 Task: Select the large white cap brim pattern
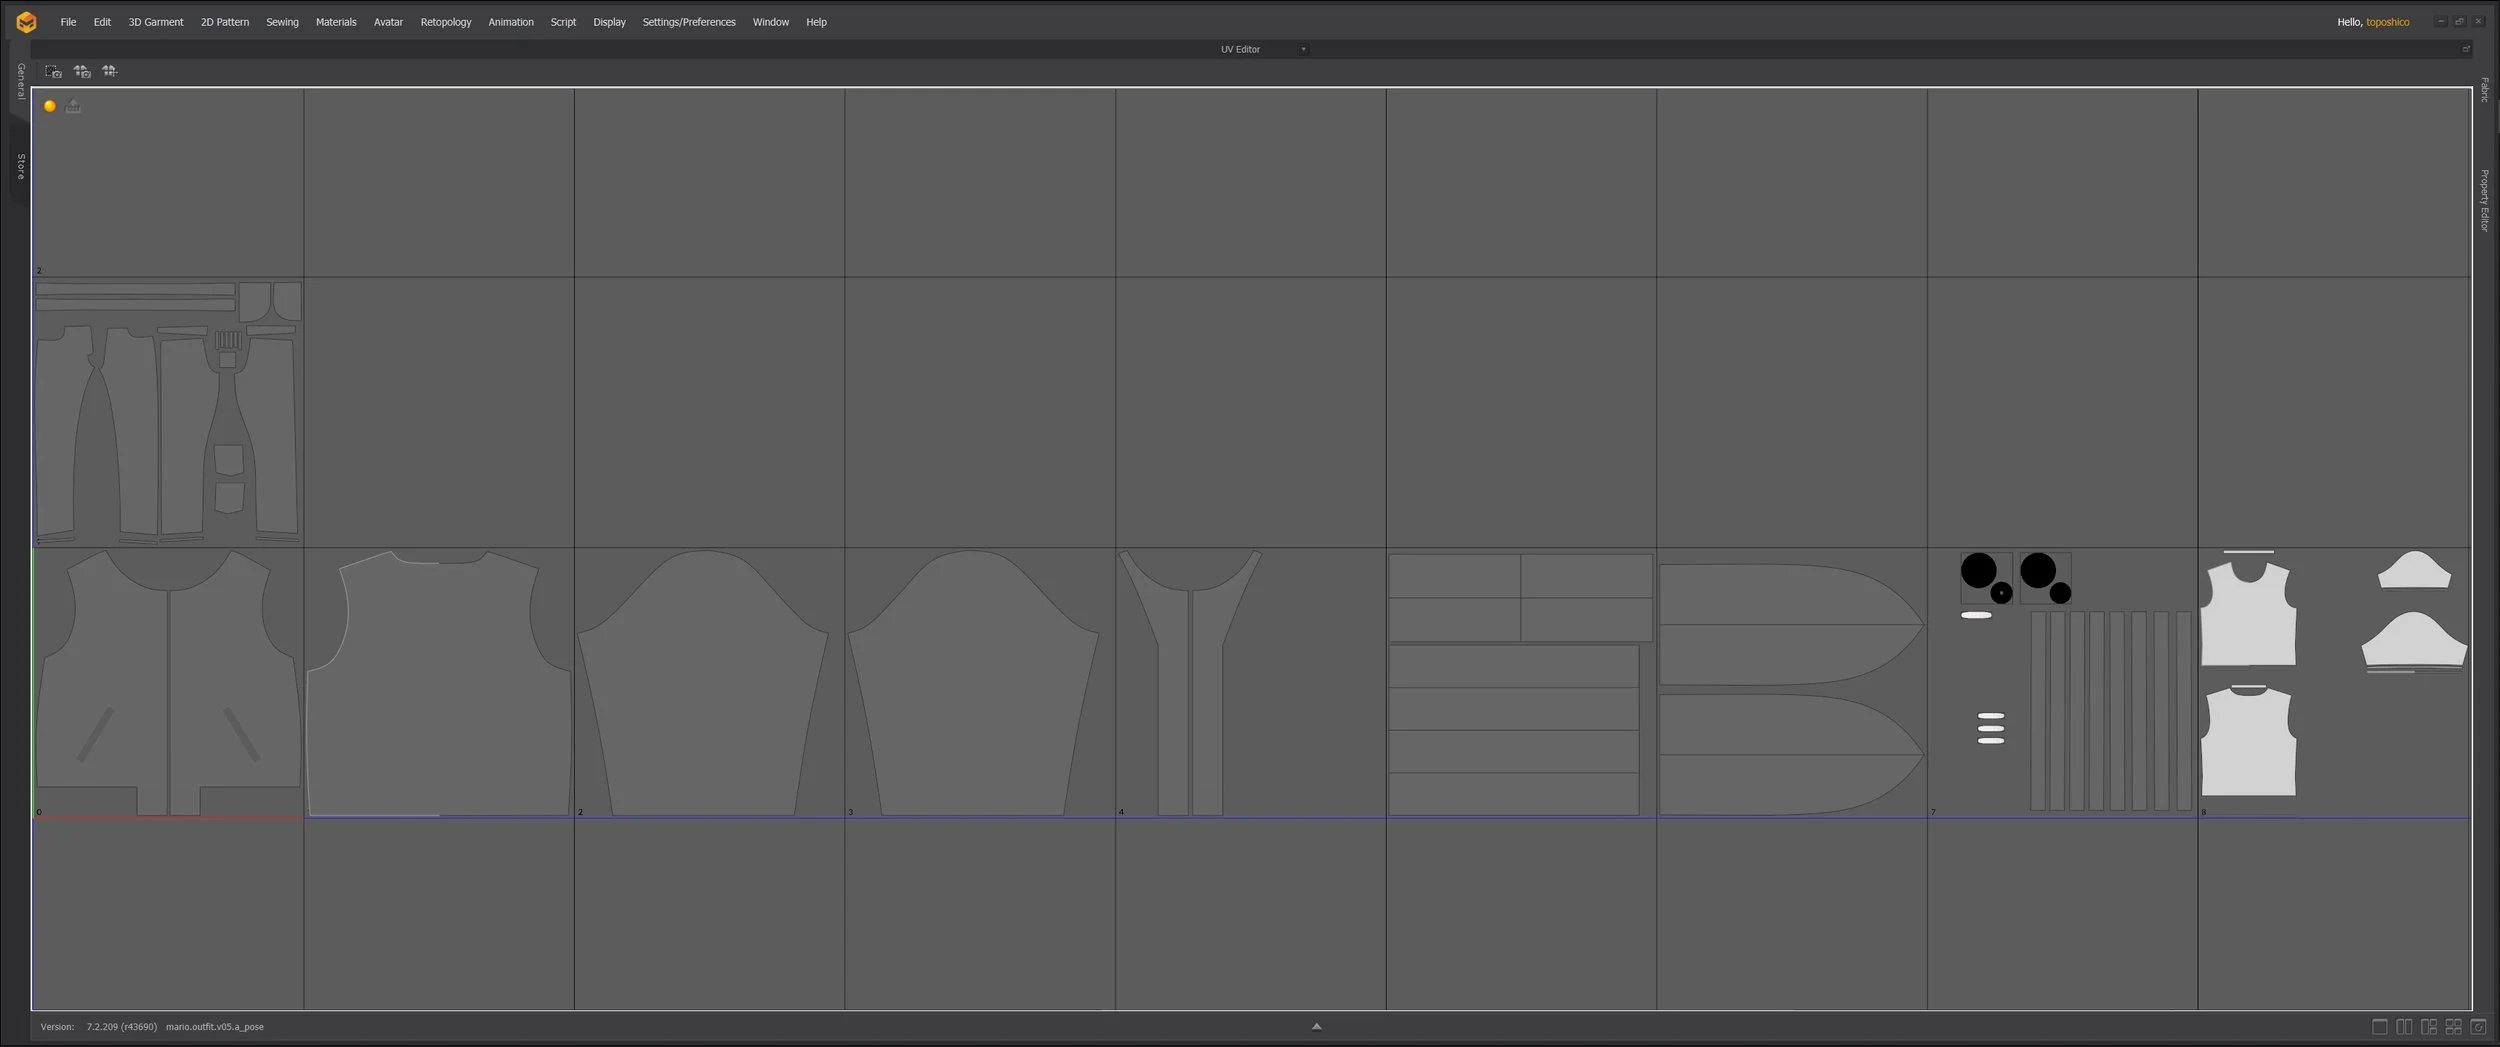pos(2414,640)
